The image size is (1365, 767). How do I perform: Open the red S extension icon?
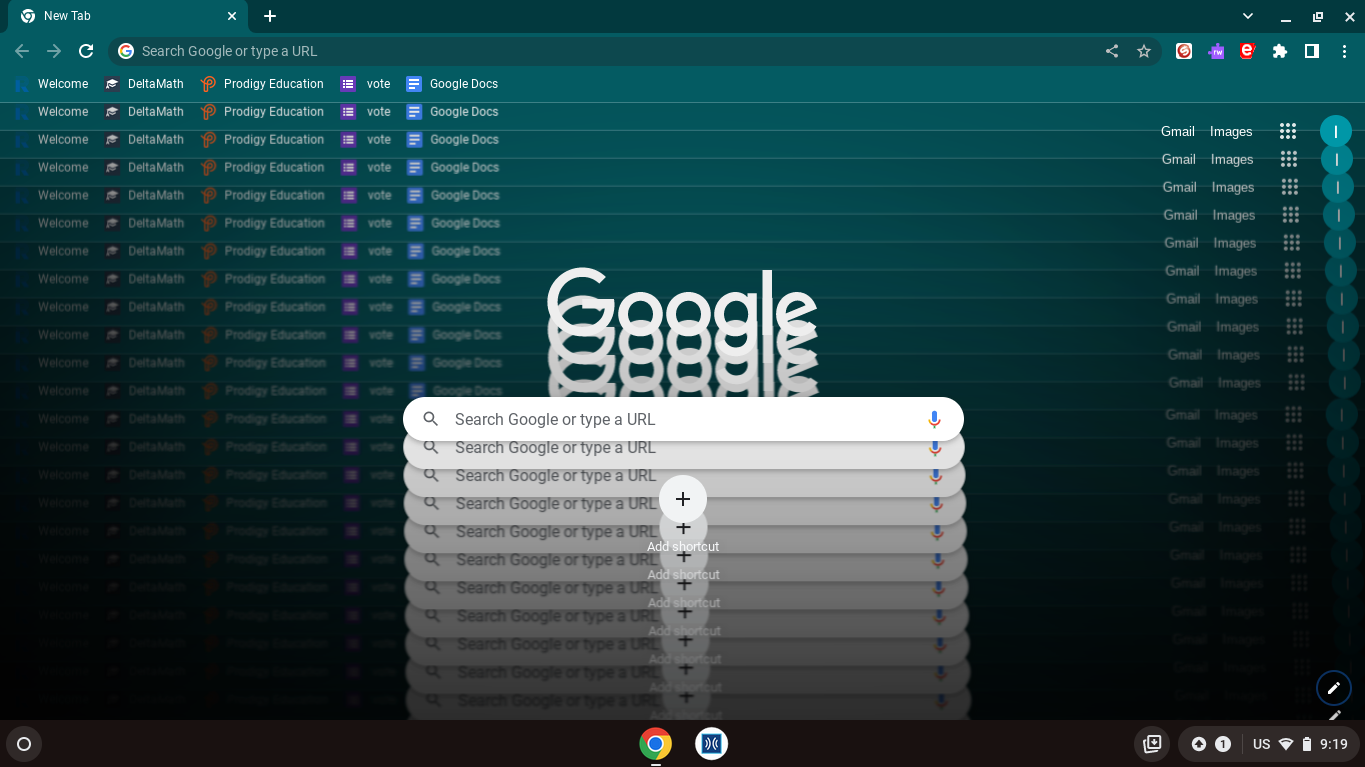pos(1184,51)
